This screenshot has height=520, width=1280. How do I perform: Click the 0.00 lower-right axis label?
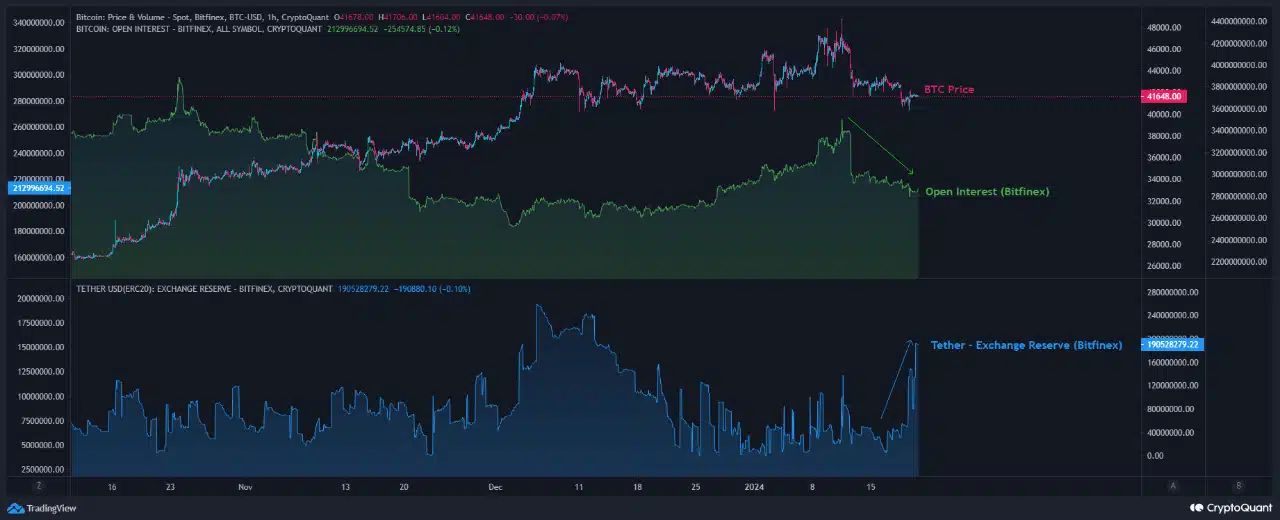pos(1155,456)
